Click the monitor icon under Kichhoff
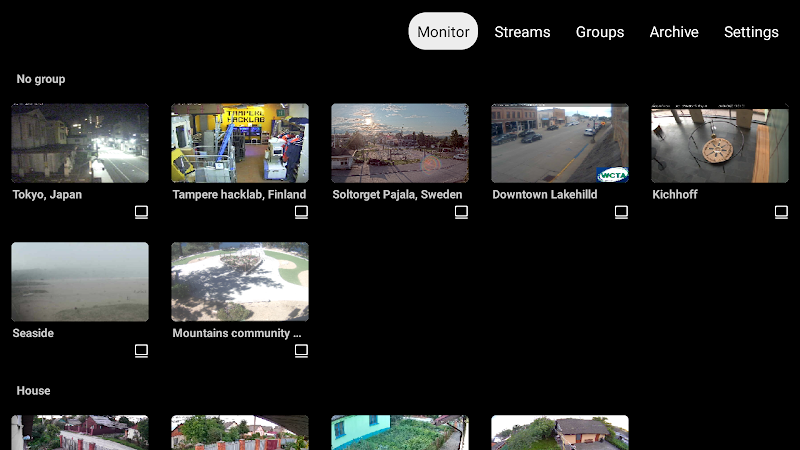 (x=781, y=212)
